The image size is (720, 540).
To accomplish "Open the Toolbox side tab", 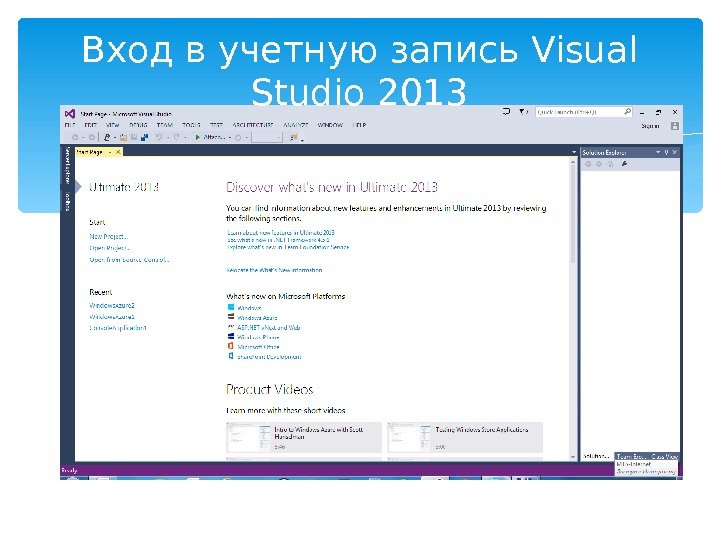I will 68,201.
